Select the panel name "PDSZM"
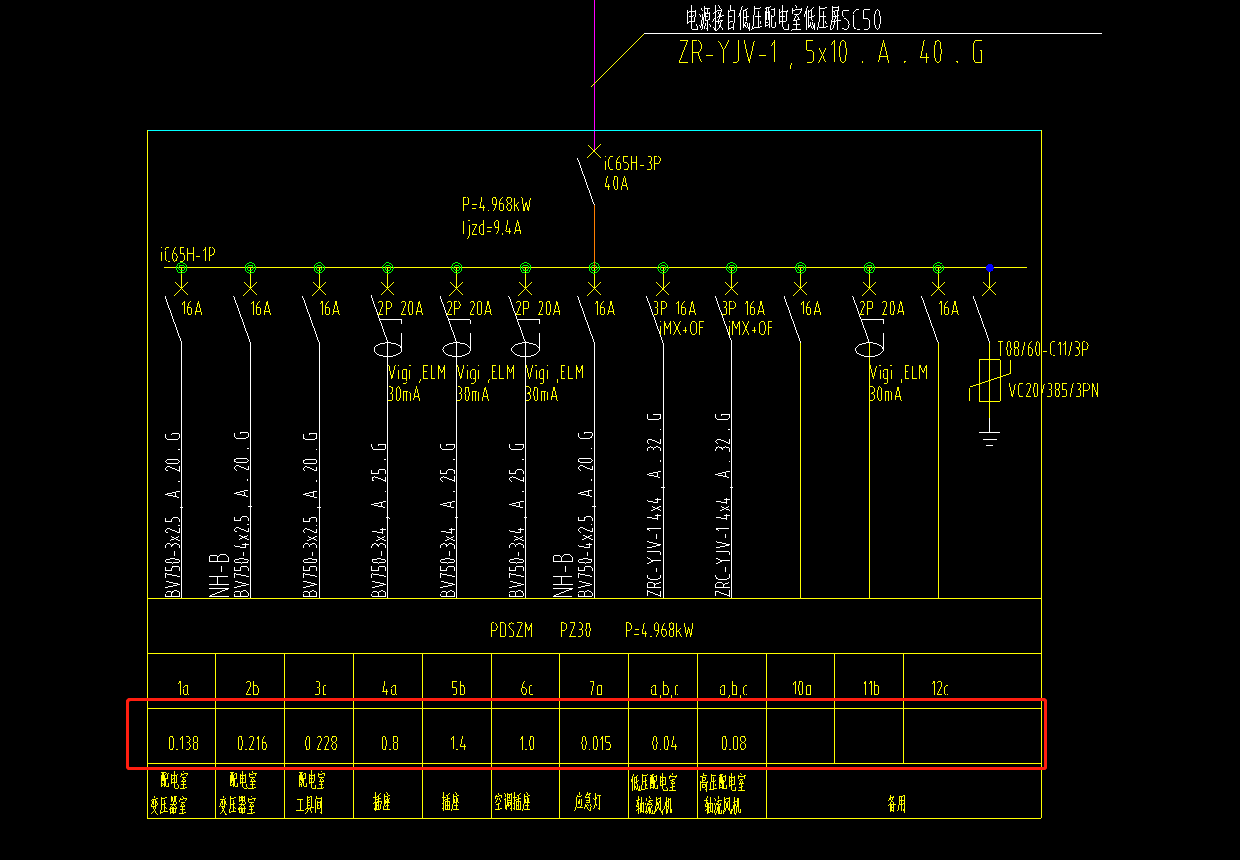Viewport: 1240px width, 860px height. (511, 630)
